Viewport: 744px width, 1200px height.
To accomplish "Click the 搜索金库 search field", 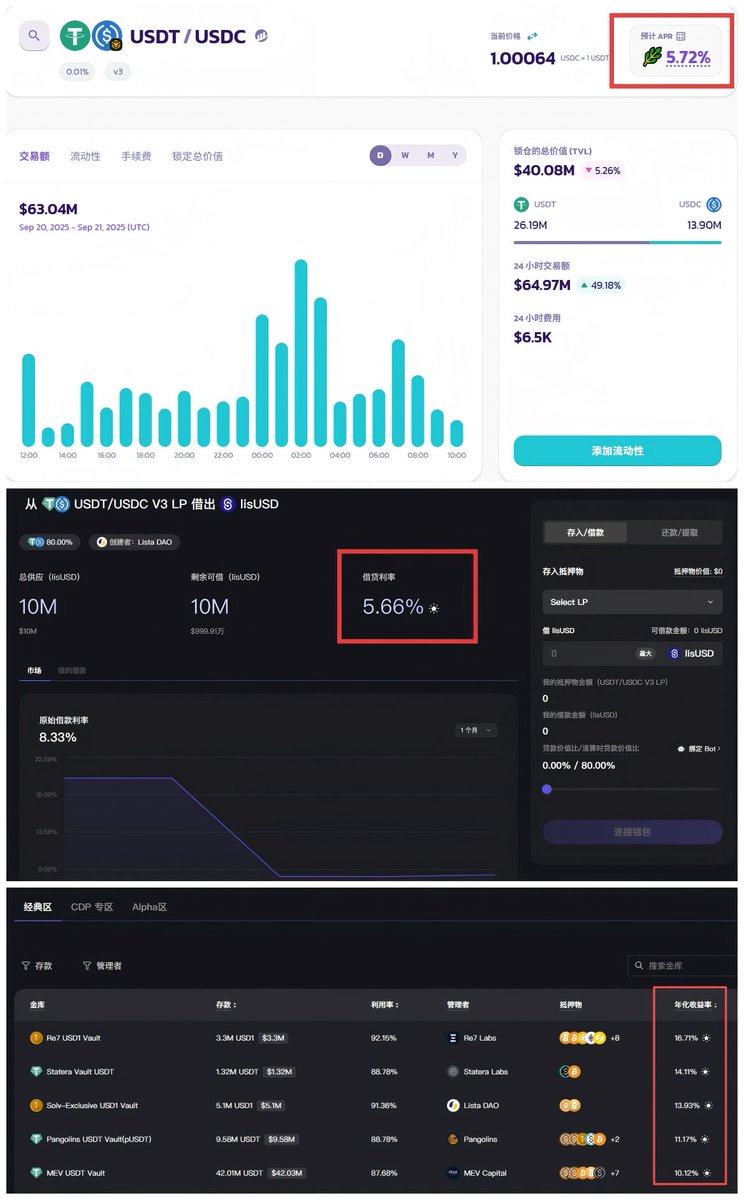I will pyautogui.click(x=682, y=966).
